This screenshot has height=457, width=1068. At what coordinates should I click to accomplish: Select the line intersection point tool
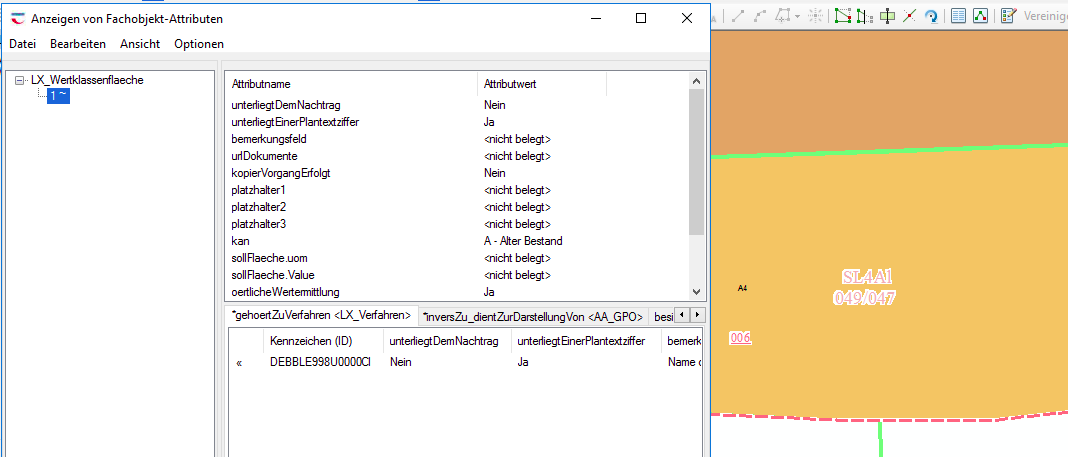coord(909,16)
